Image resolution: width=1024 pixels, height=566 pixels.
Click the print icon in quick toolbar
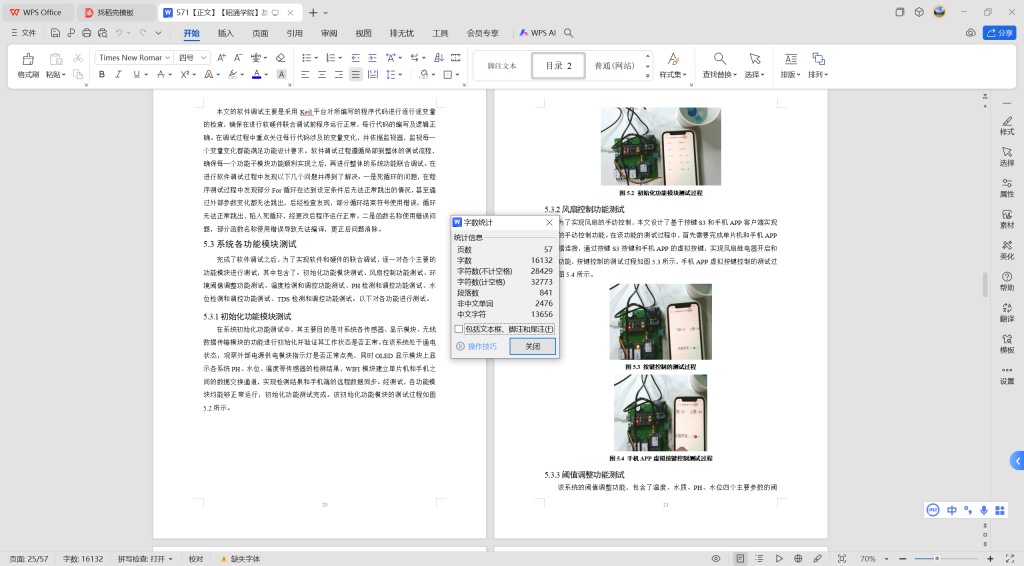click(x=86, y=33)
